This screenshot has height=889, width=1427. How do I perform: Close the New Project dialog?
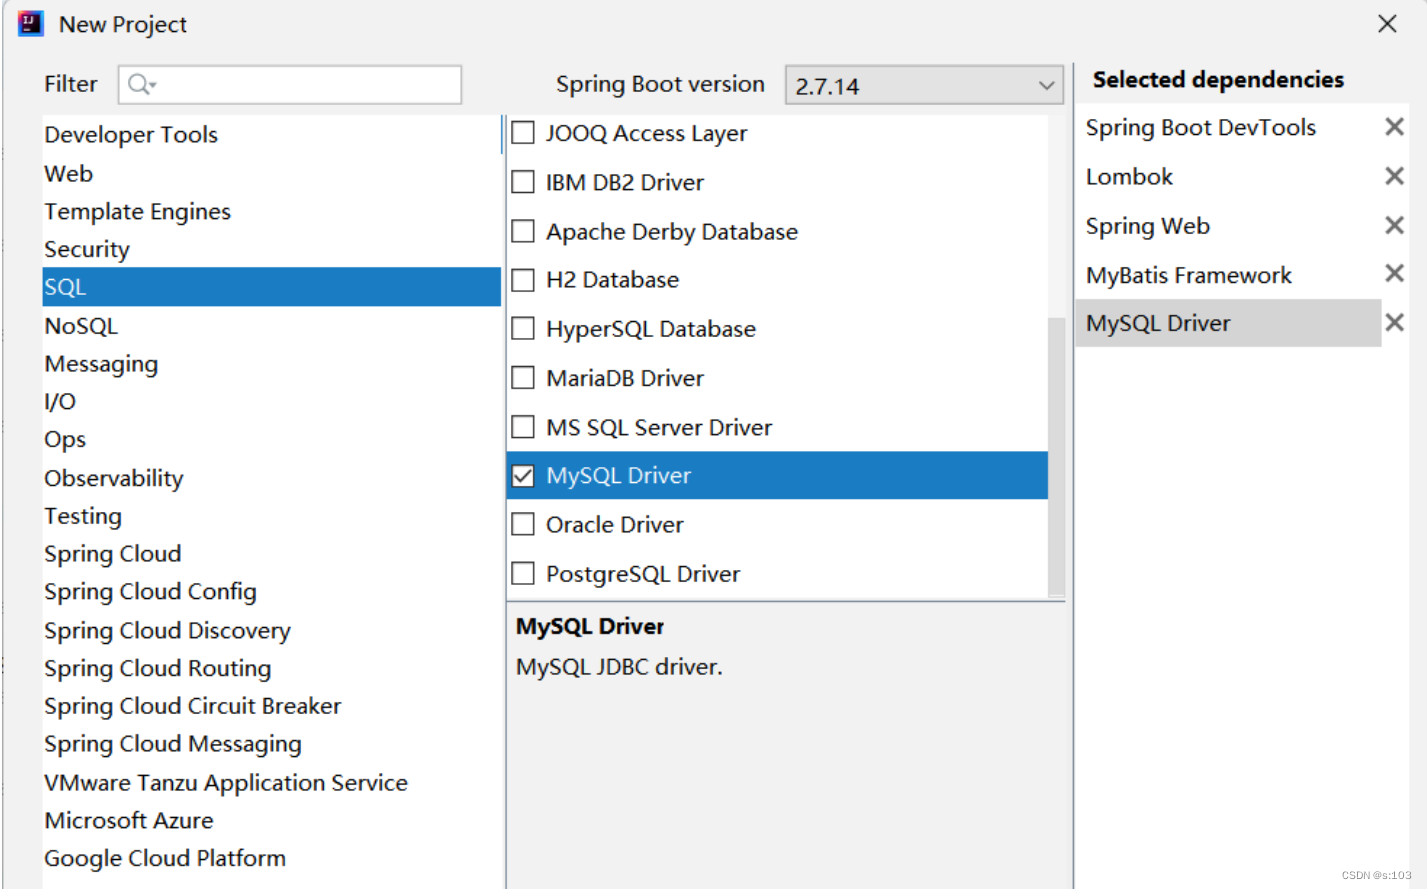pos(1387,23)
